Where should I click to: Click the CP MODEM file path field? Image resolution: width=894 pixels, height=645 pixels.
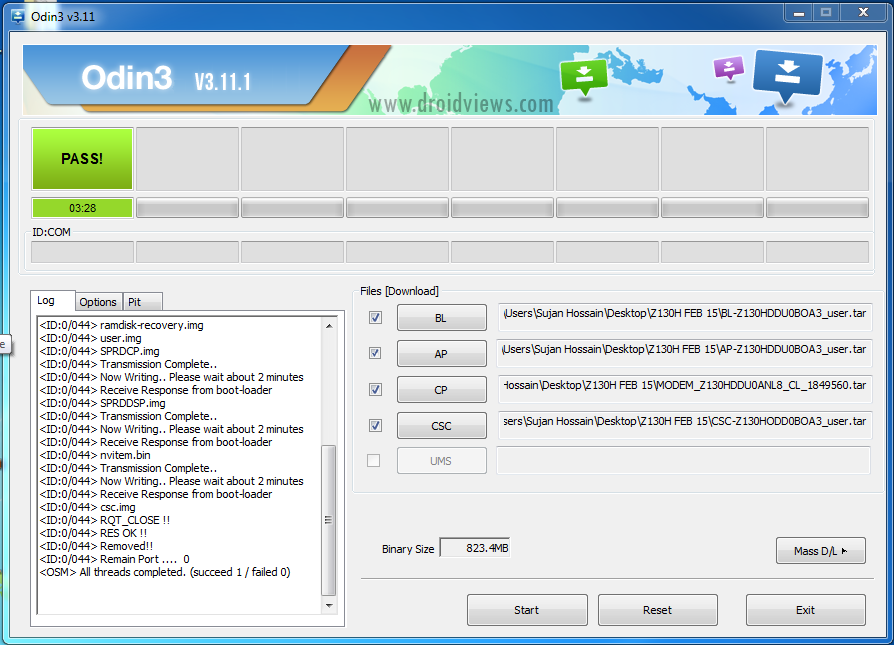tap(685, 388)
